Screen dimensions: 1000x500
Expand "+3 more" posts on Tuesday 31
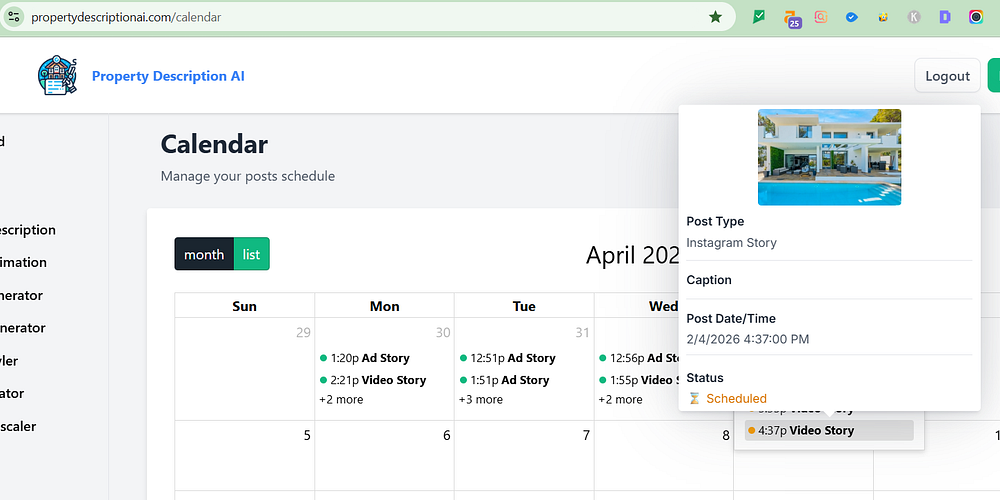tap(481, 400)
